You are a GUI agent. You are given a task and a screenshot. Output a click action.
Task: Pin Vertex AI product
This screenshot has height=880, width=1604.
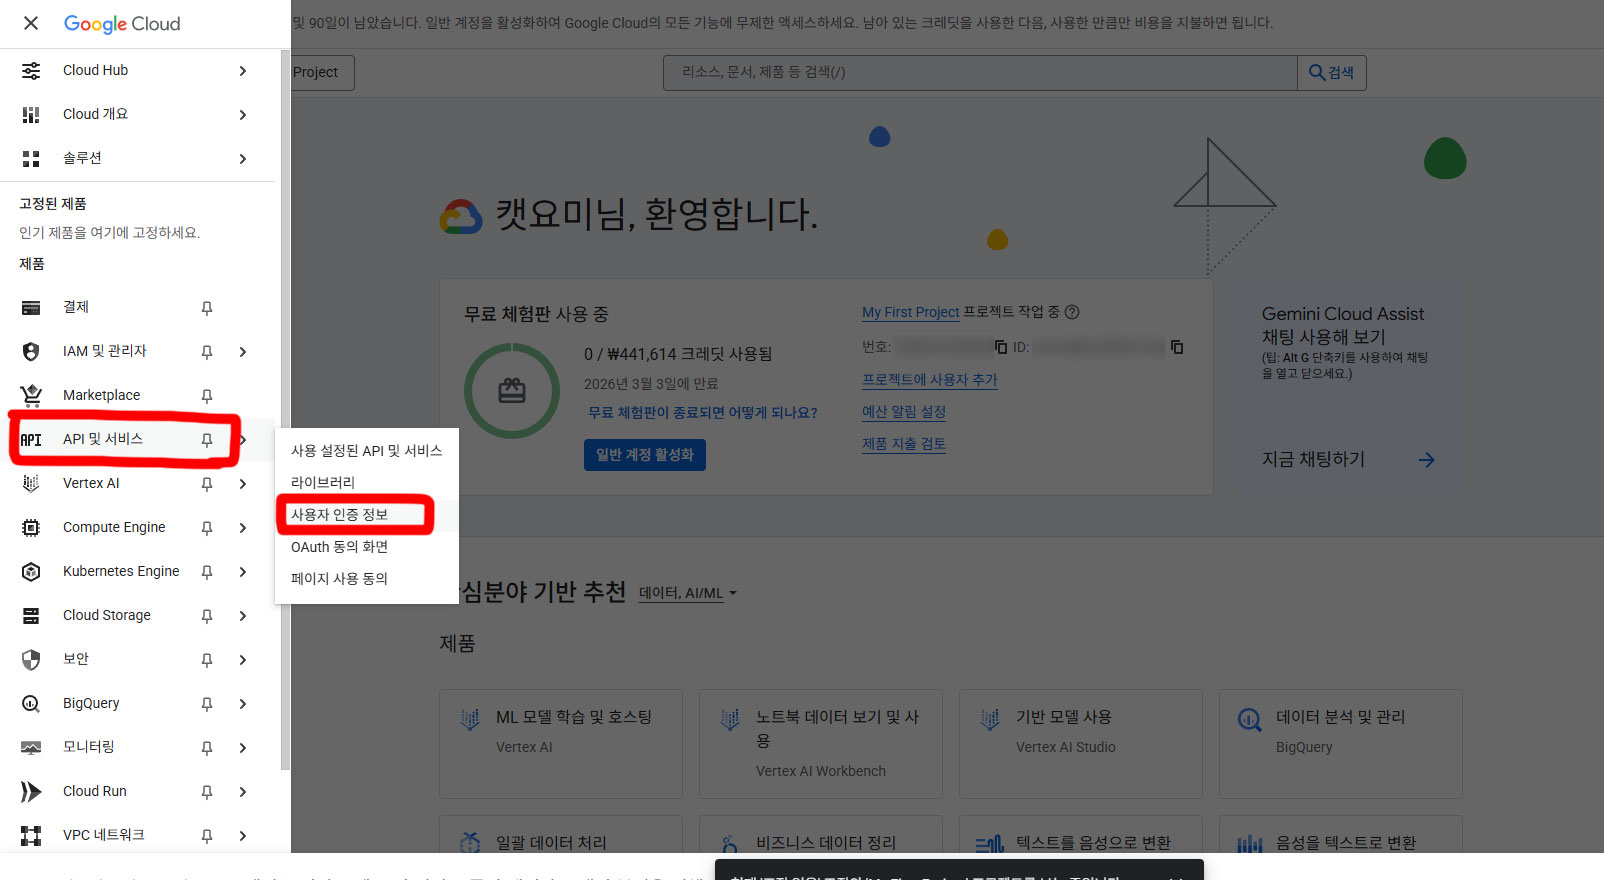point(207,484)
